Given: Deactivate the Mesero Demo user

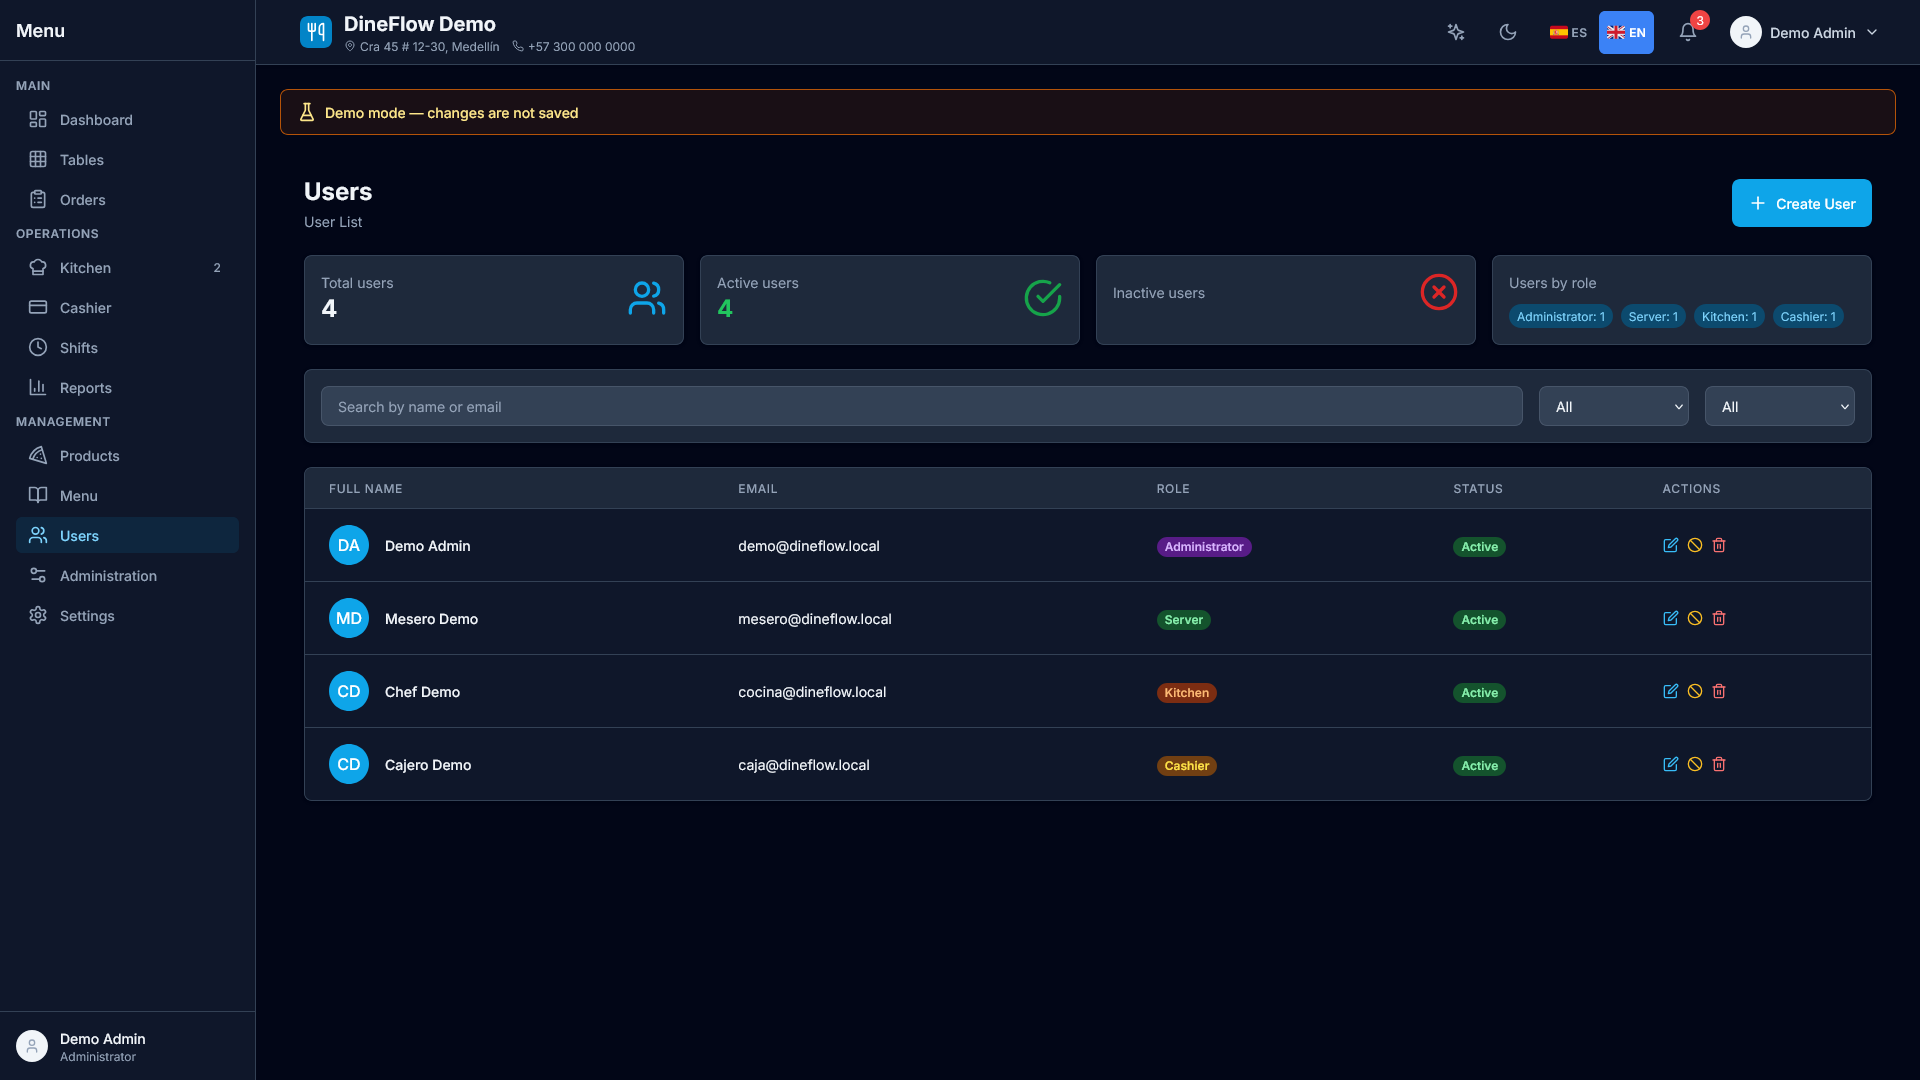Looking at the screenshot, I should coord(1695,618).
